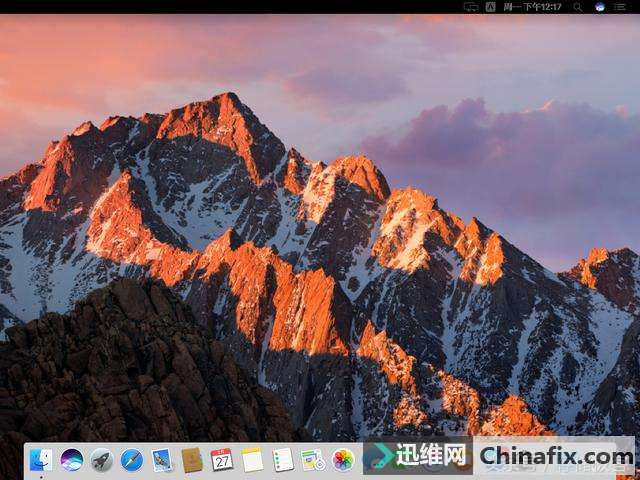Open Finder from the Dock

click(x=41, y=460)
